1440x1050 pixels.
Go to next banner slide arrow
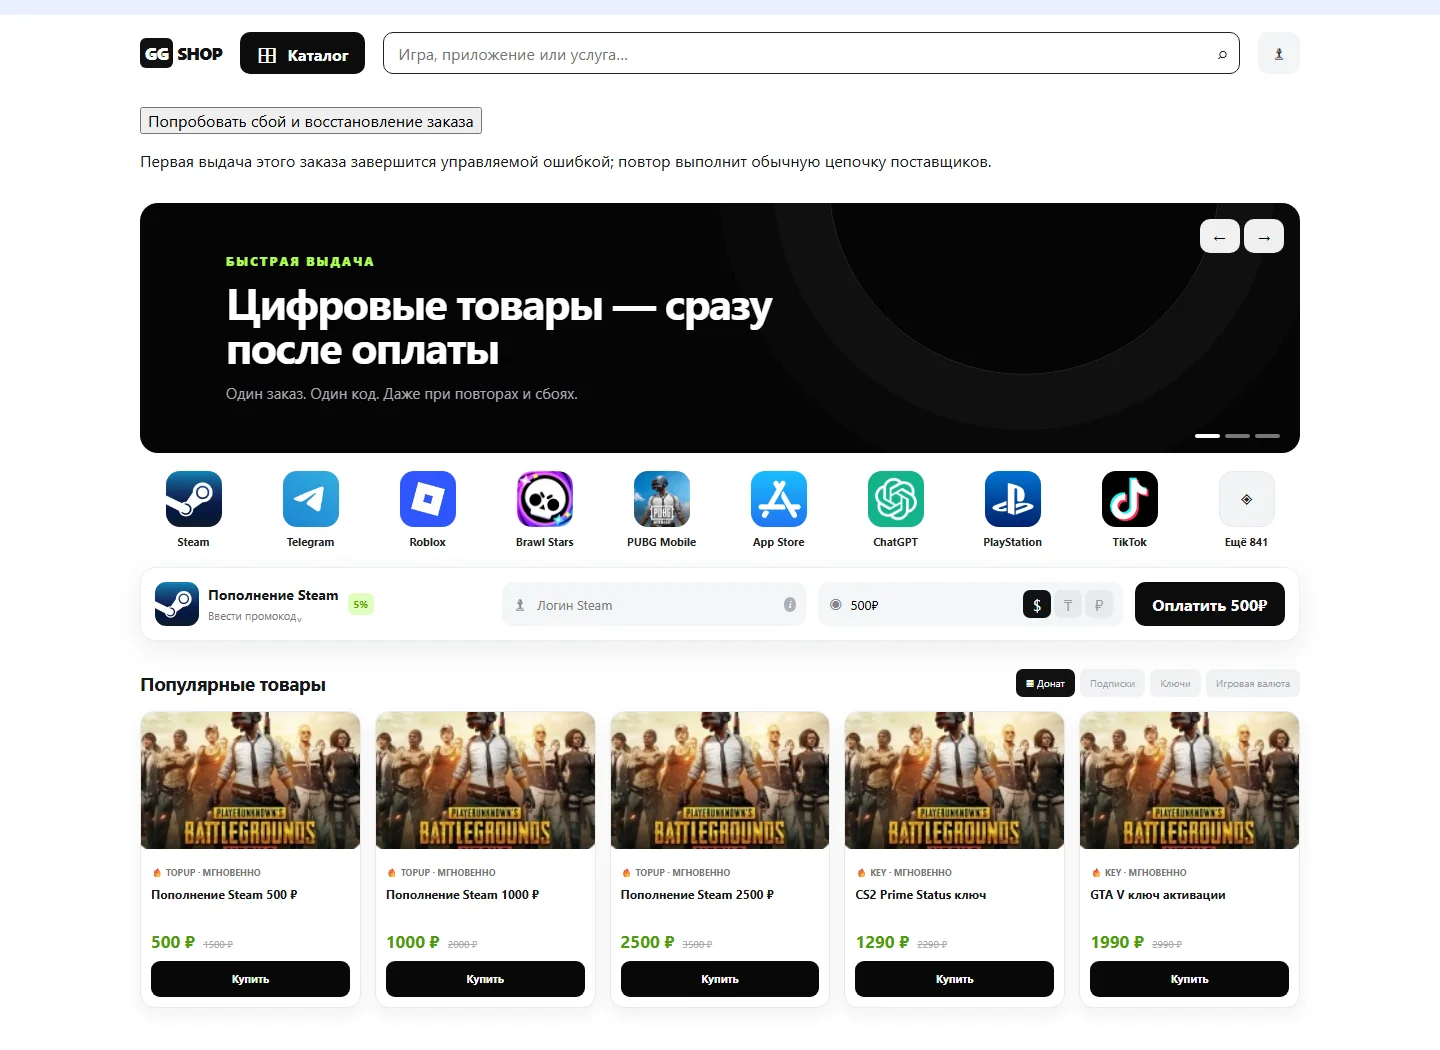click(x=1264, y=237)
